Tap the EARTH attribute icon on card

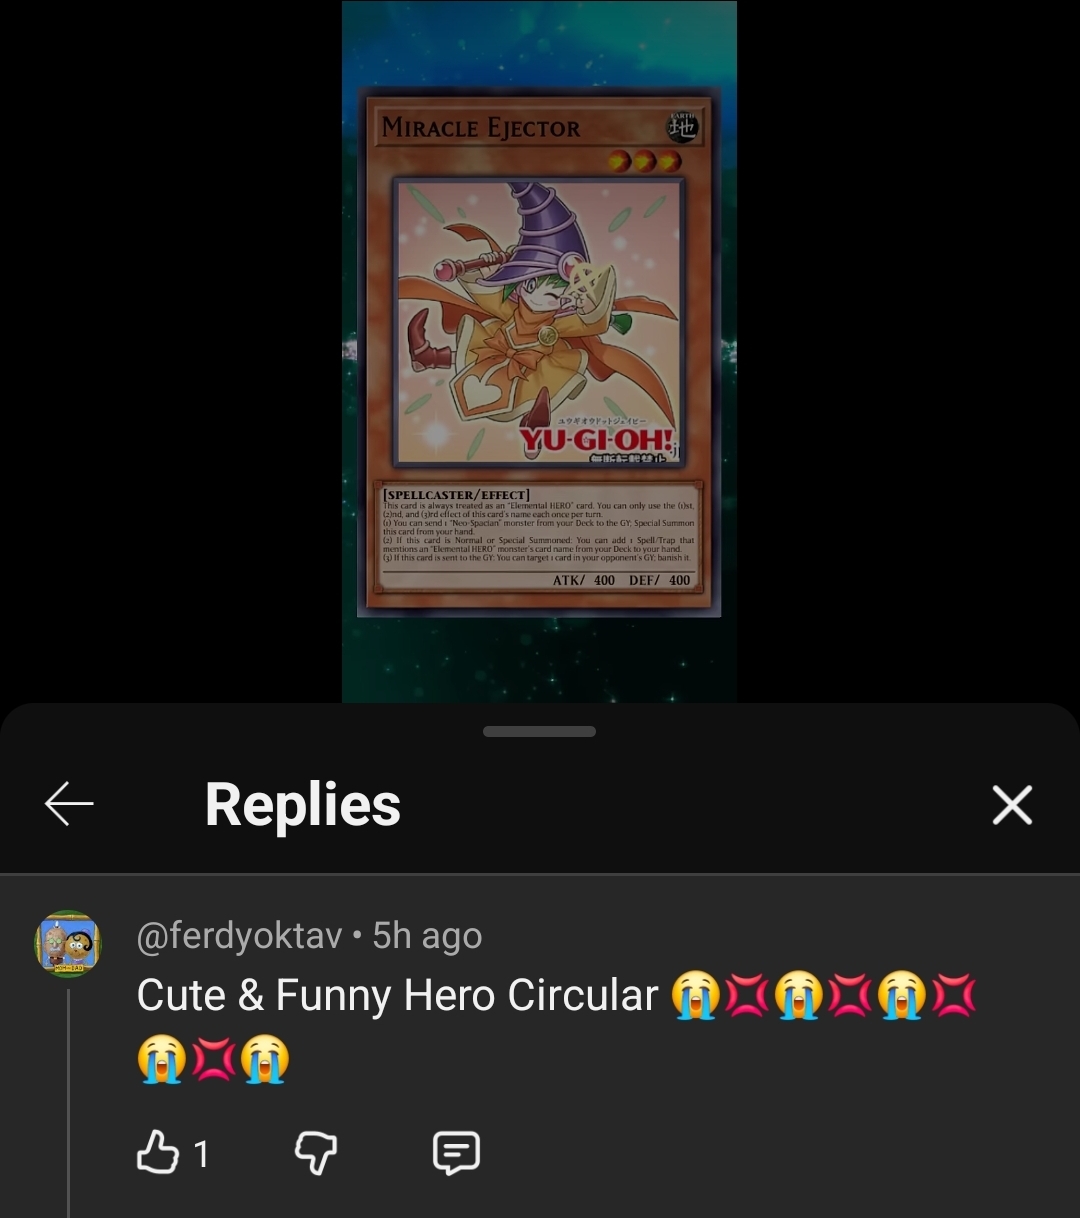coord(682,126)
